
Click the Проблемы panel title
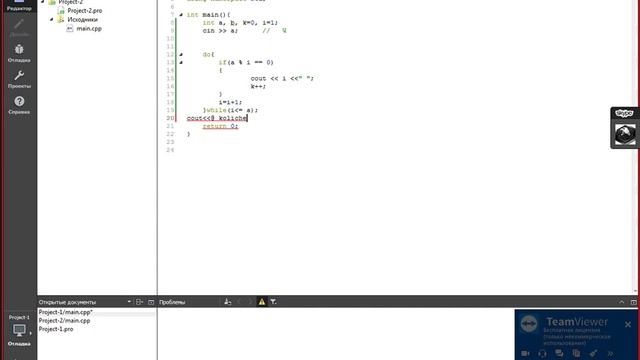pyautogui.click(x=172, y=302)
